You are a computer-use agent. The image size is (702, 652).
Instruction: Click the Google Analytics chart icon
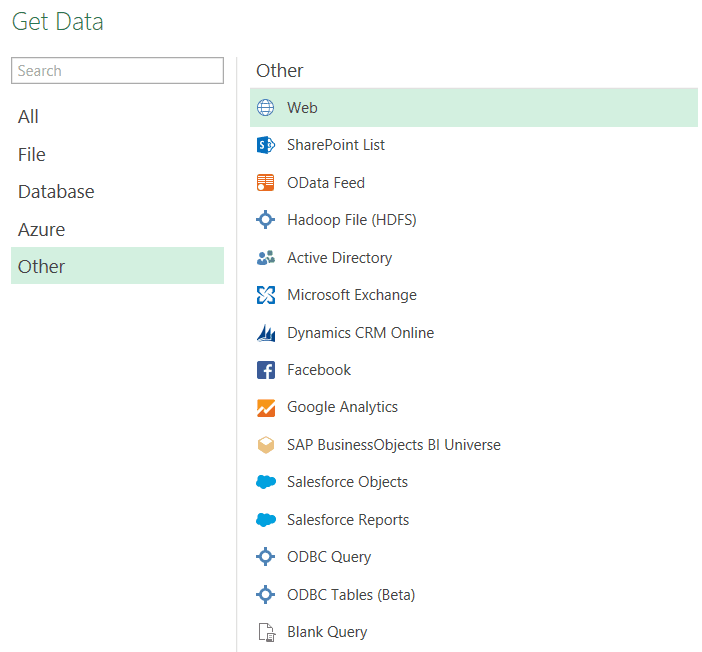(x=265, y=408)
